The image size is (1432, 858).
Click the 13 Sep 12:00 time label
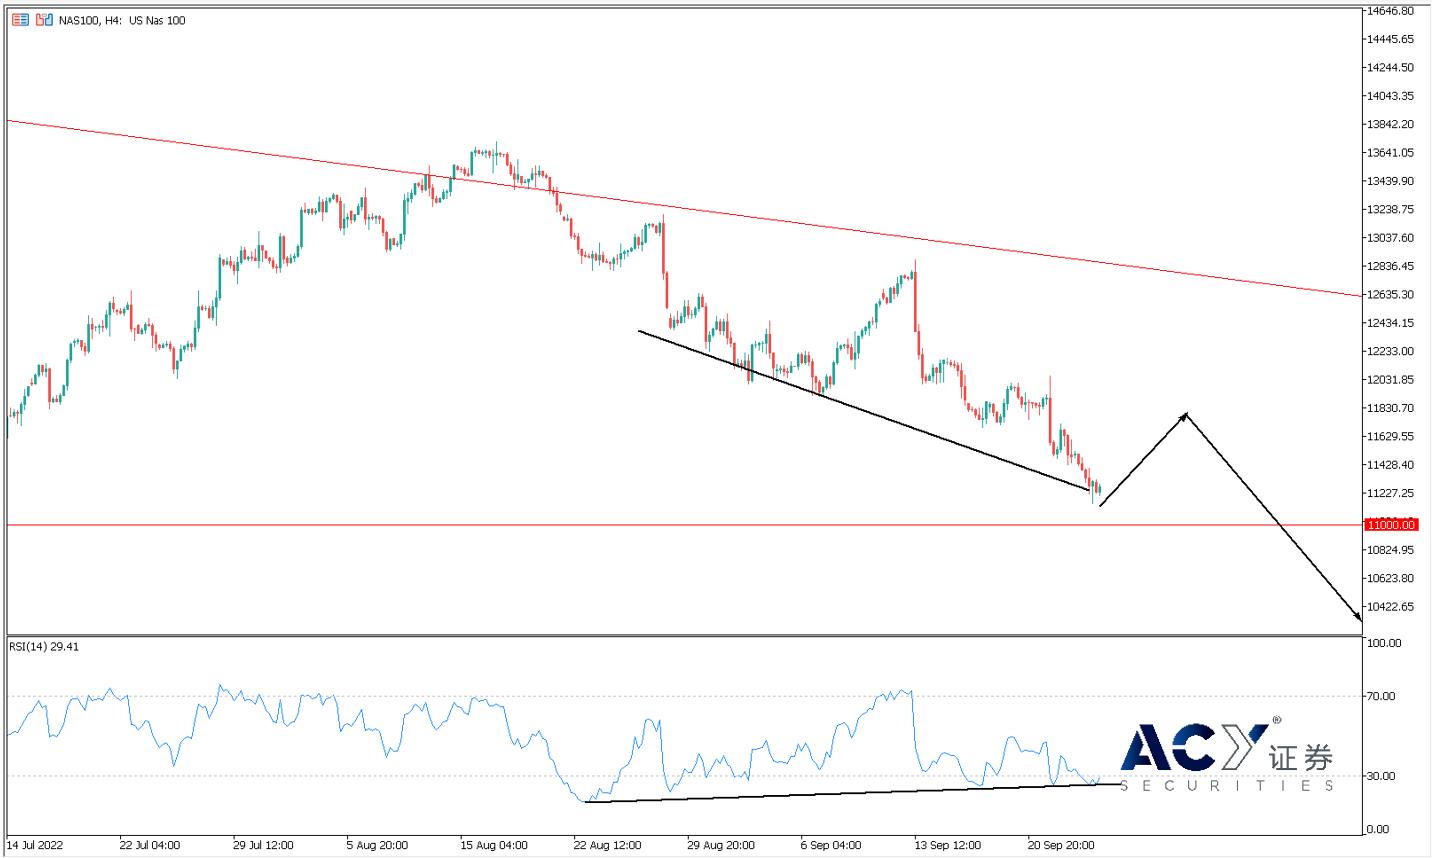click(948, 845)
